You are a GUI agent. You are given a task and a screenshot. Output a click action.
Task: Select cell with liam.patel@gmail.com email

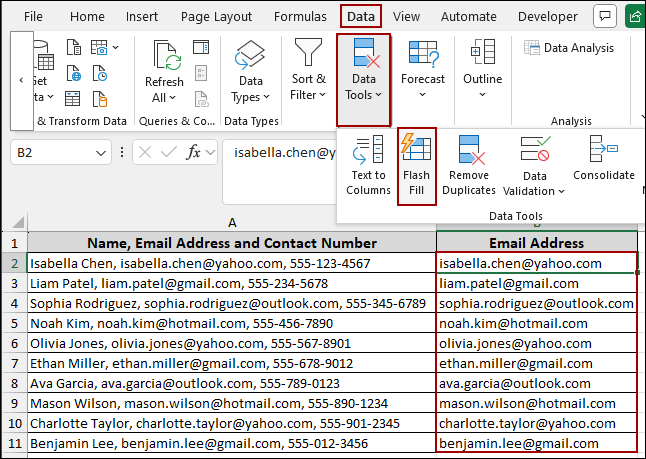536,283
